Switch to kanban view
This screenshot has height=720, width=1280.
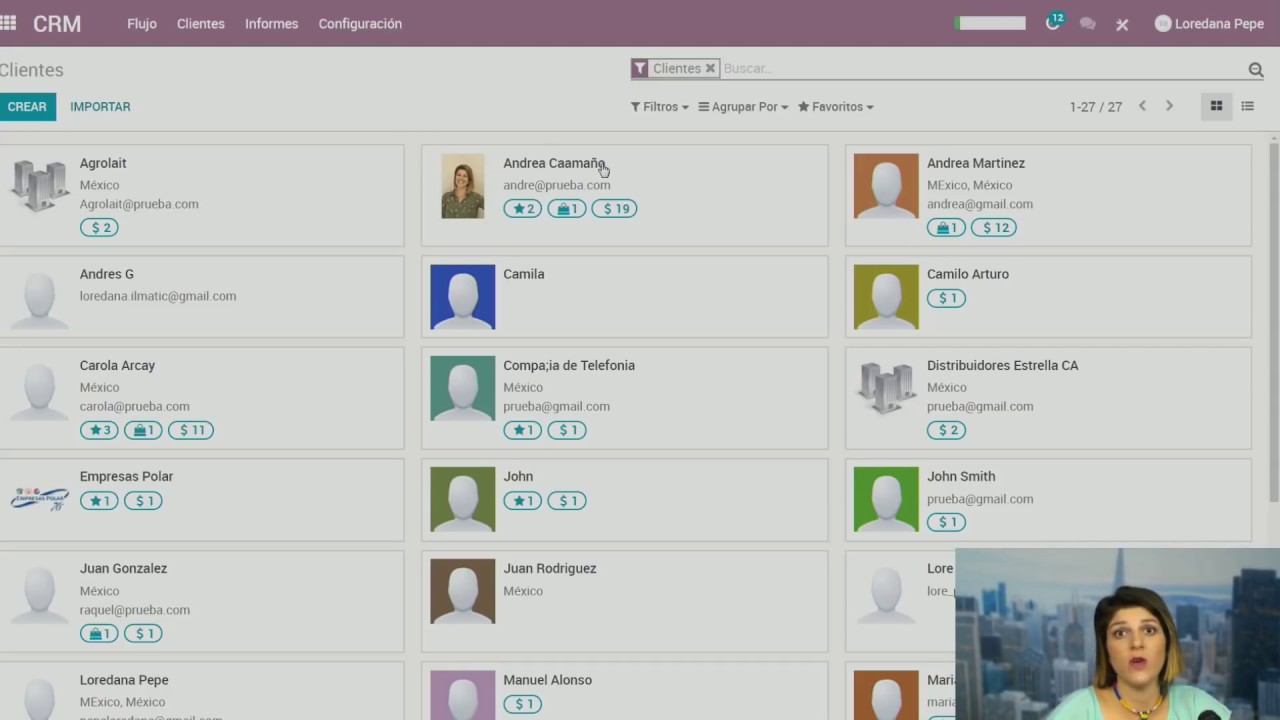1216,106
